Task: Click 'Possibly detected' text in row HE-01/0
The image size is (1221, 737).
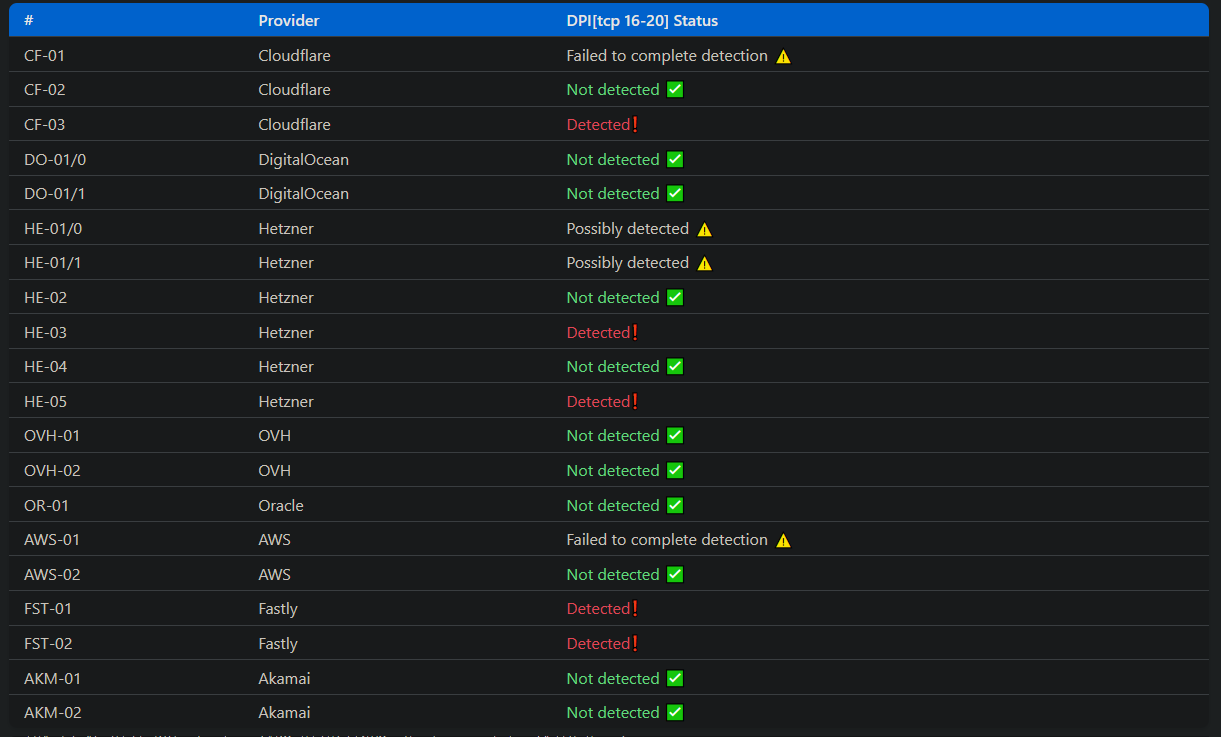Action: (628, 229)
